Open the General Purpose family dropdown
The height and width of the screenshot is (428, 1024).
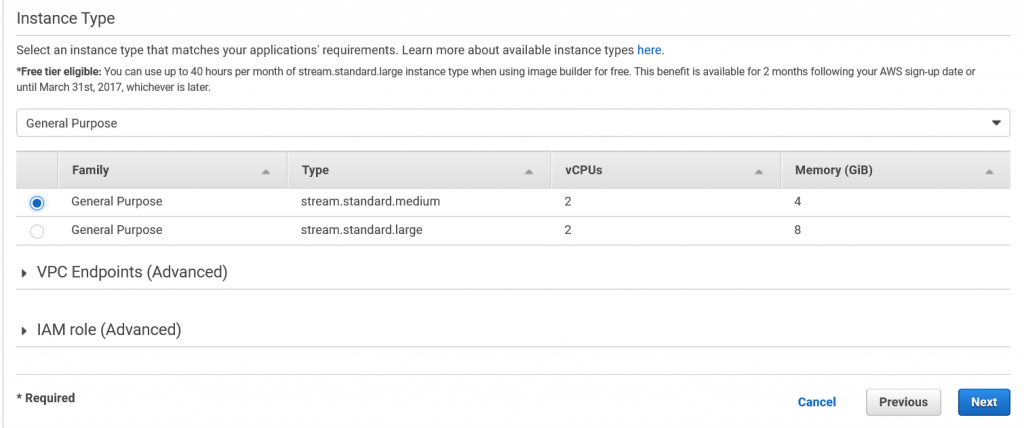click(512, 123)
